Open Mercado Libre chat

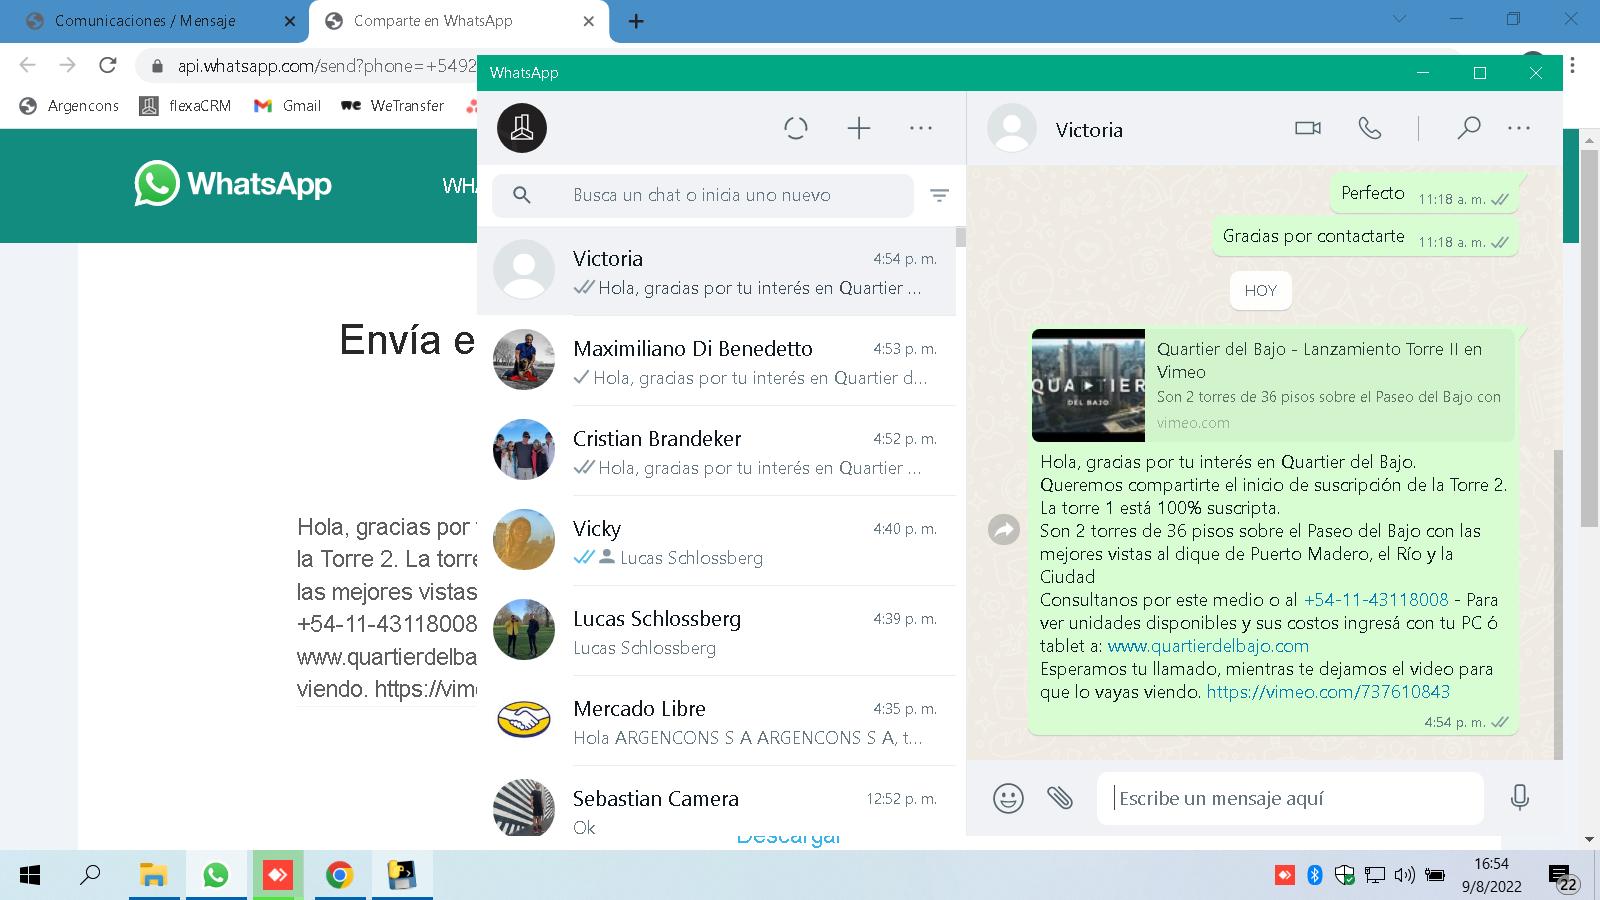pyautogui.click(x=716, y=721)
